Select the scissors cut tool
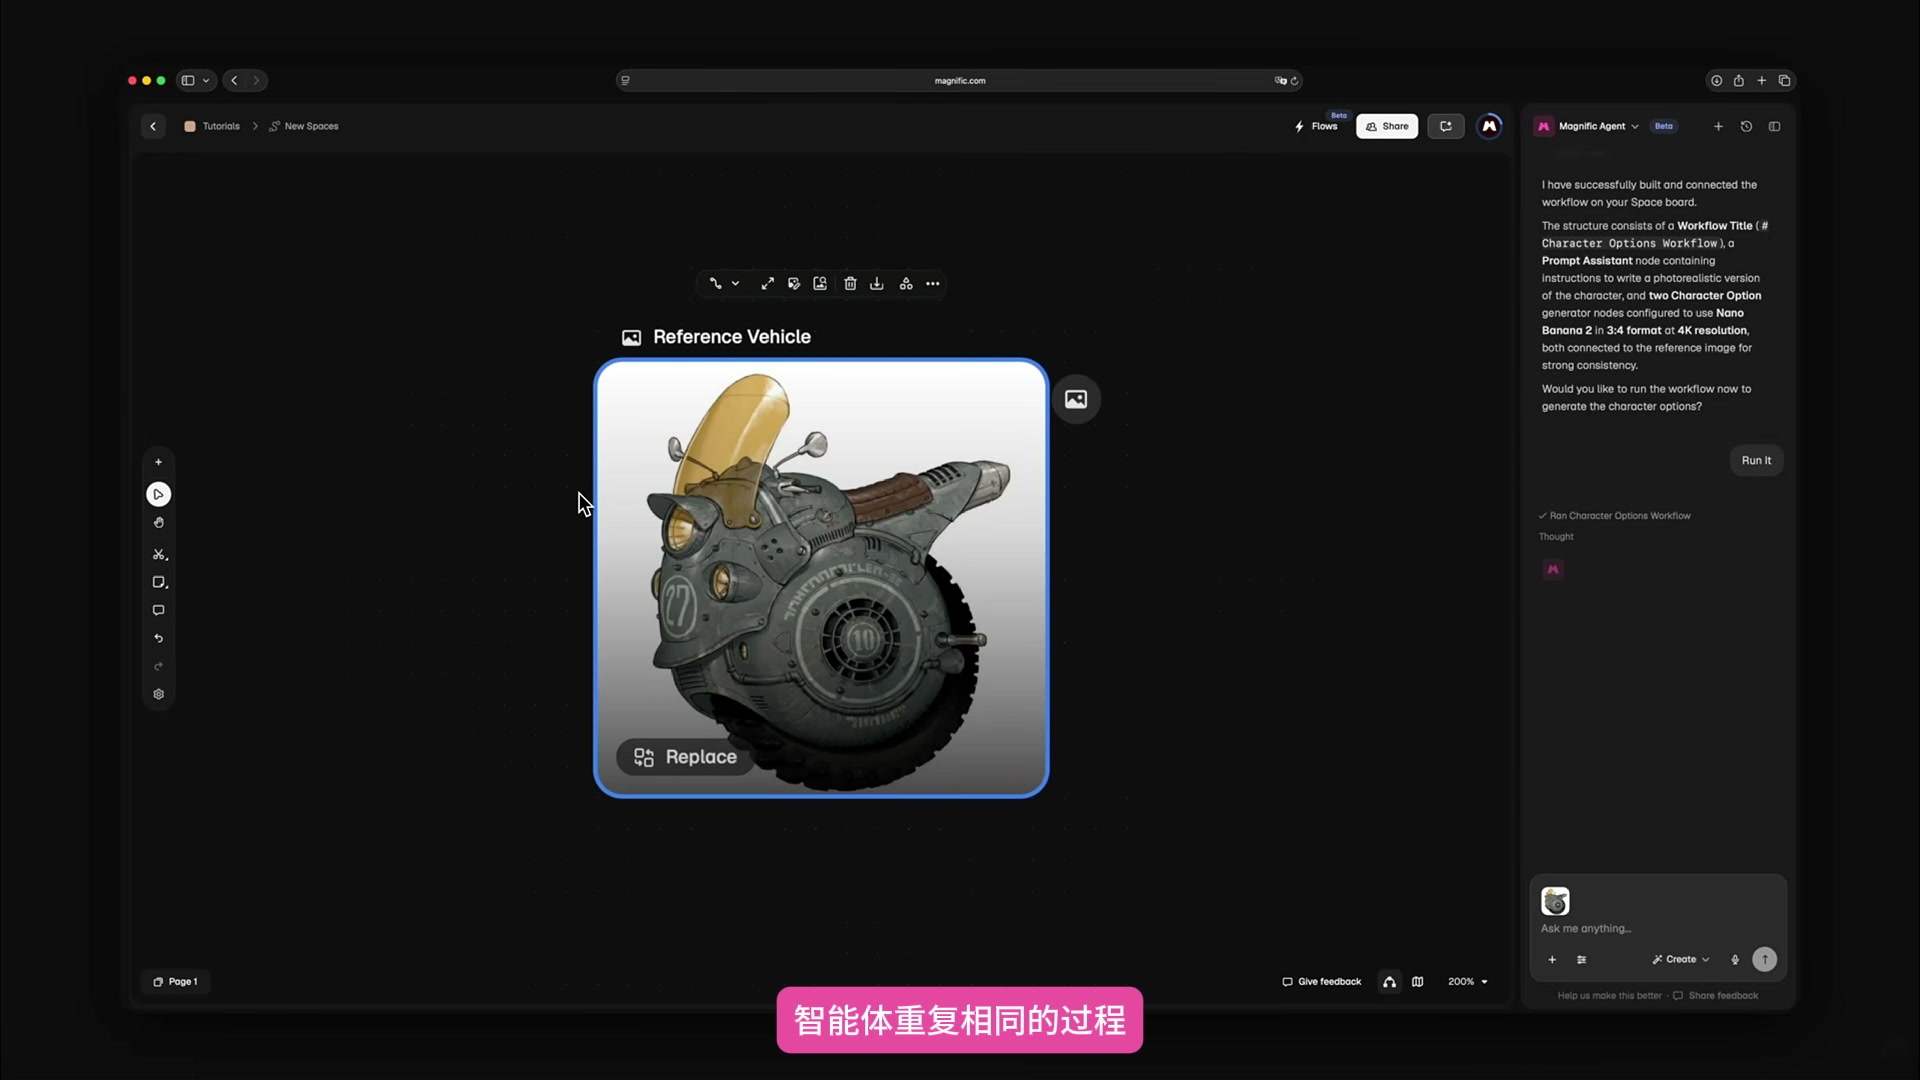 click(x=159, y=554)
